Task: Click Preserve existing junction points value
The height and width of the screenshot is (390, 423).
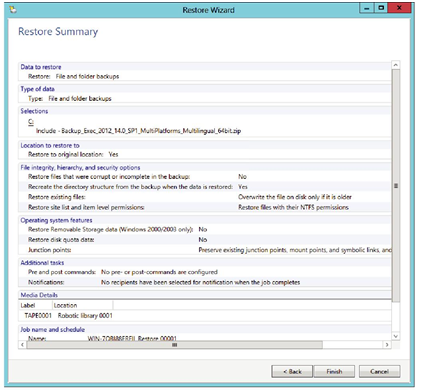Action: (x=295, y=250)
